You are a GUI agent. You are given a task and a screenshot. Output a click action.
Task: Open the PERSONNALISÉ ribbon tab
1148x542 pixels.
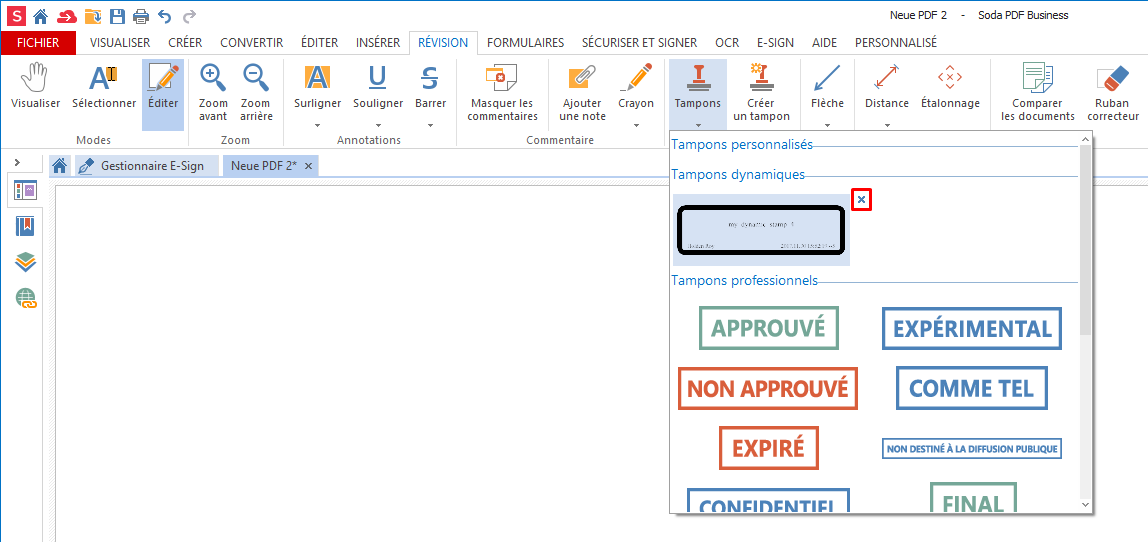pyautogui.click(x=896, y=42)
